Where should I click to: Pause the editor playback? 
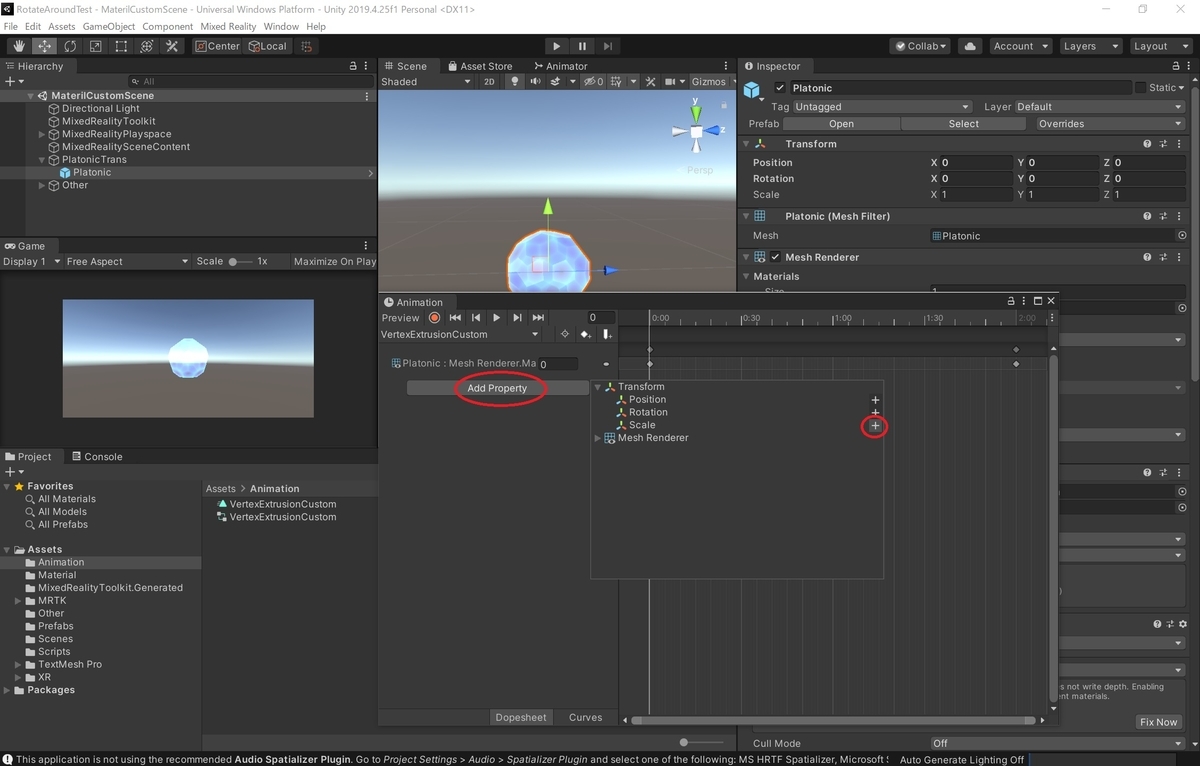tap(582, 46)
